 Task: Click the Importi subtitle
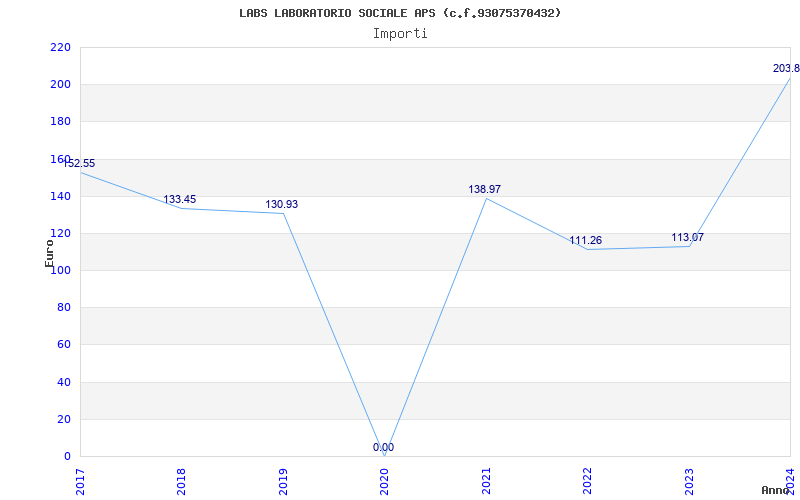pyautogui.click(x=400, y=34)
